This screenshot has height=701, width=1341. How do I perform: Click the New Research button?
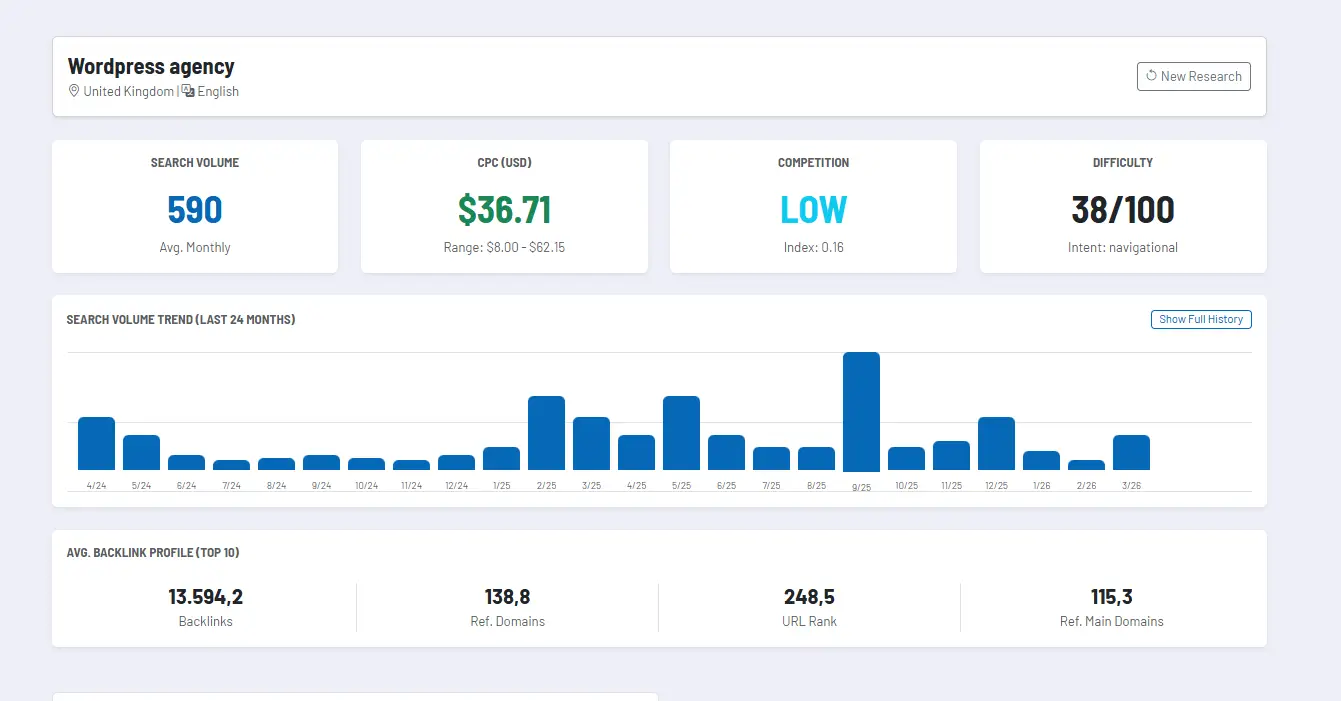1193,76
